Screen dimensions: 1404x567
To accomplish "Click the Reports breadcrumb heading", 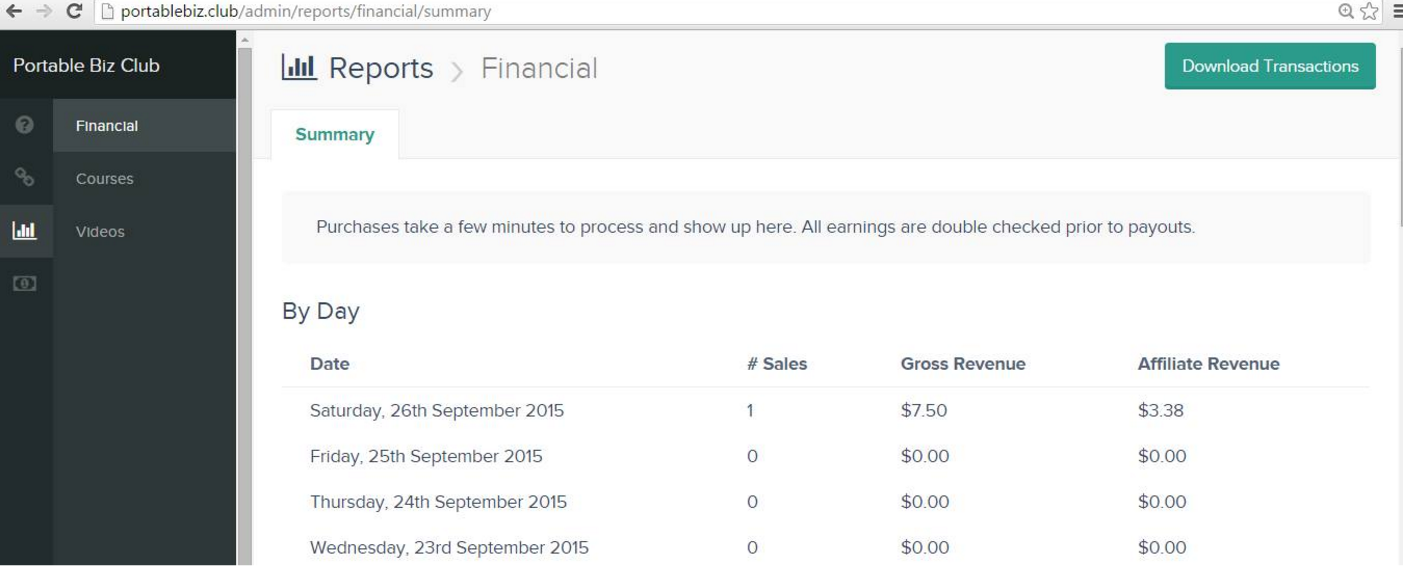I will pyautogui.click(x=381, y=68).
